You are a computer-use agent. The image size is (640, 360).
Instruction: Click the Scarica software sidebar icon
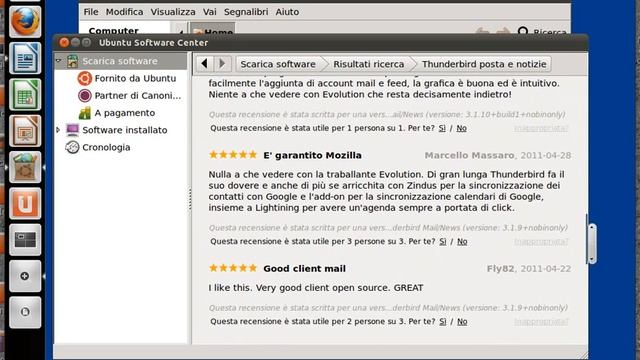point(73,61)
